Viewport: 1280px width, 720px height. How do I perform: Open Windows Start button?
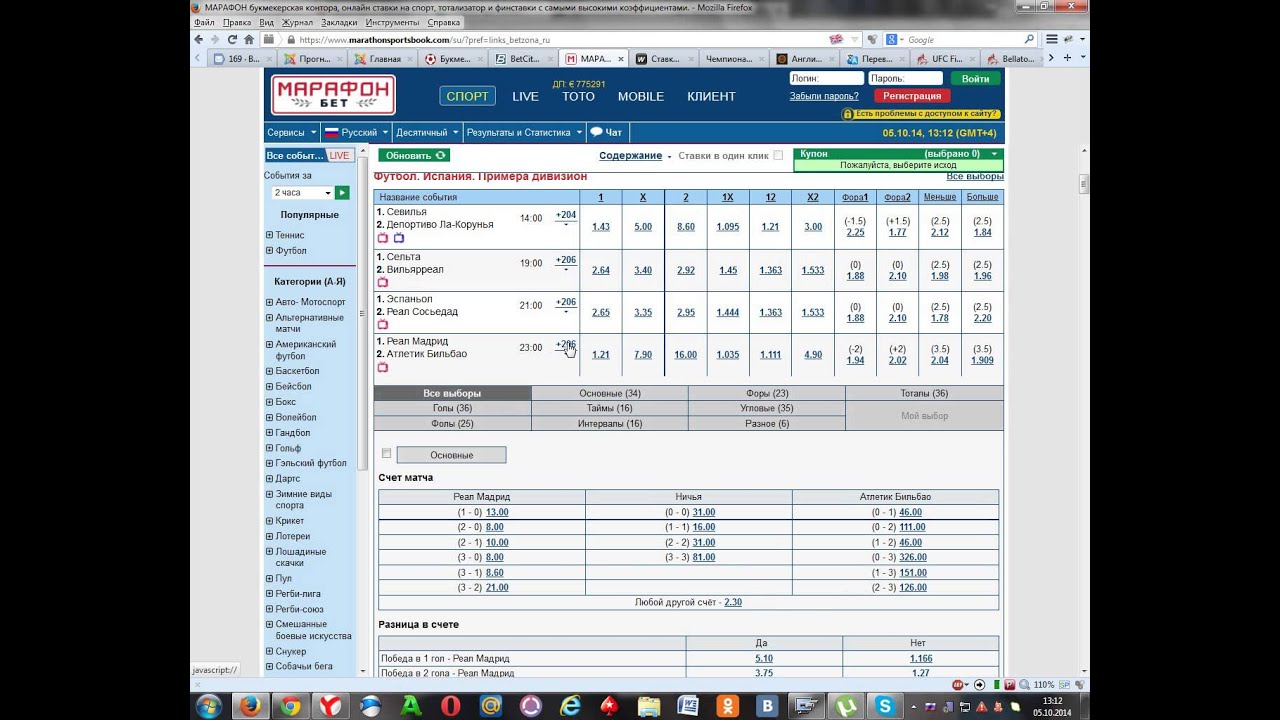coord(209,706)
